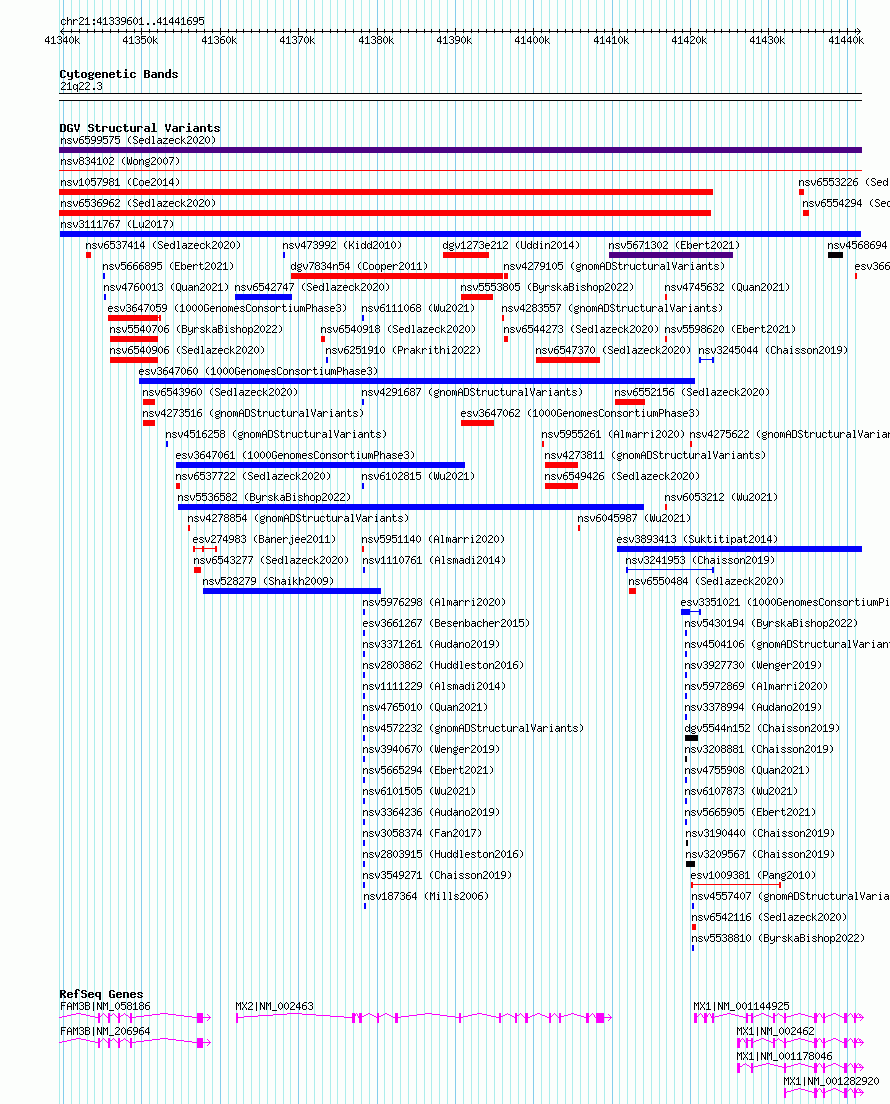Screen dimensions: 890x1104
Task: Click the DGV Structural Variants track title
Action: 140,128
